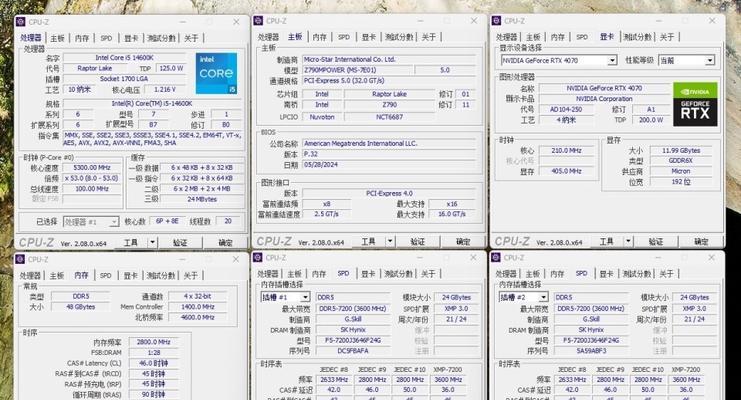Click 验证 button in the mainboard window
This screenshot has width=741, height=400.
coord(418,242)
